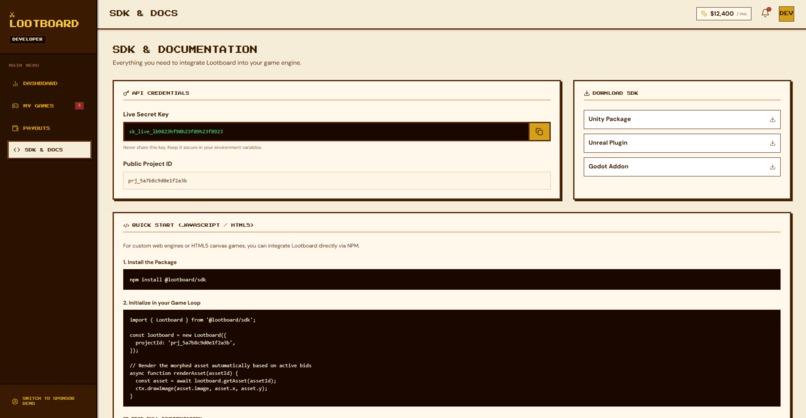The height and width of the screenshot is (418, 806).
Task: Click the Public Project ID field
Action: point(337,181)
